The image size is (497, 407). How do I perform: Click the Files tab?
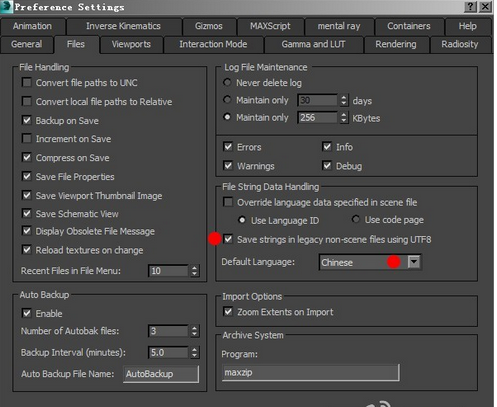click(x=76, y=44)
